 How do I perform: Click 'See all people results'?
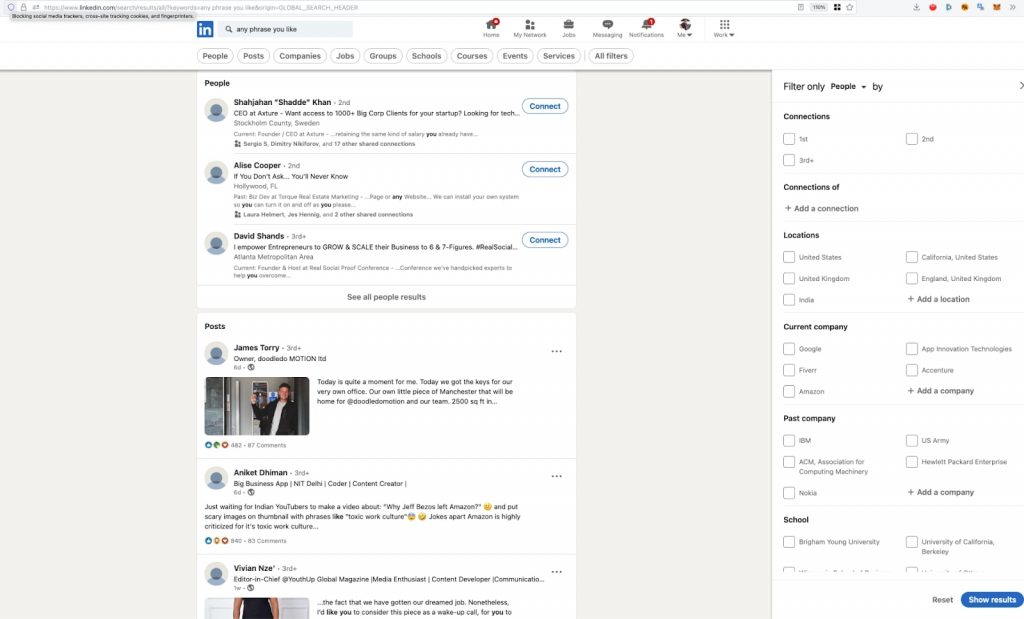tap(387, 297)
